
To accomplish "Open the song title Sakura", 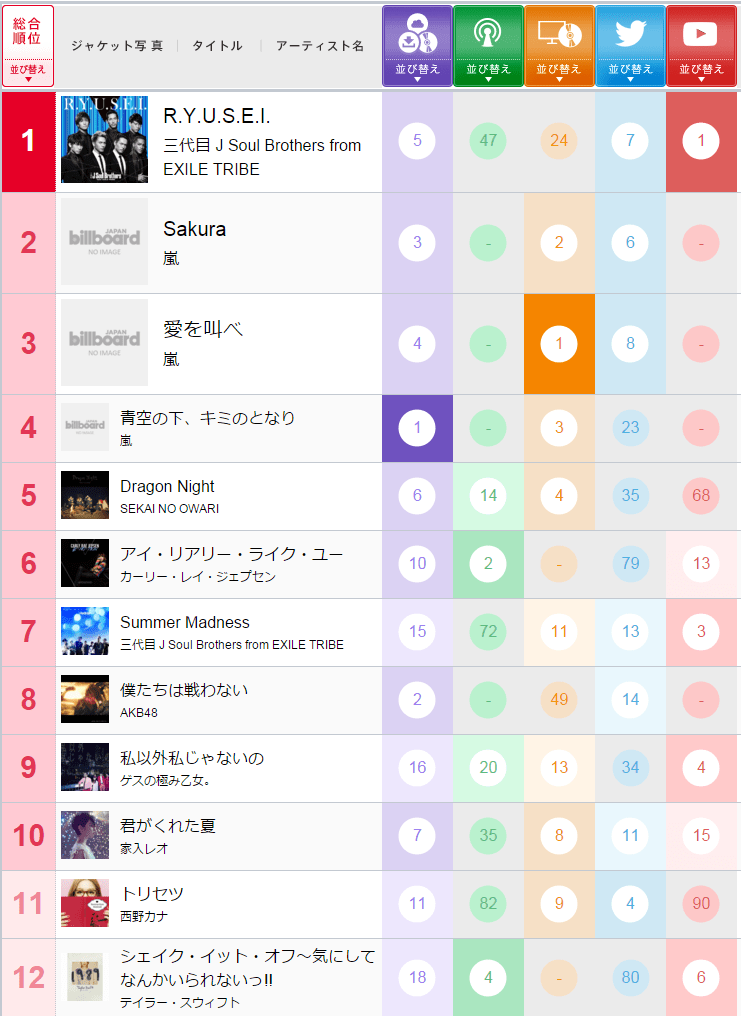I will click(x=194, y=229).
